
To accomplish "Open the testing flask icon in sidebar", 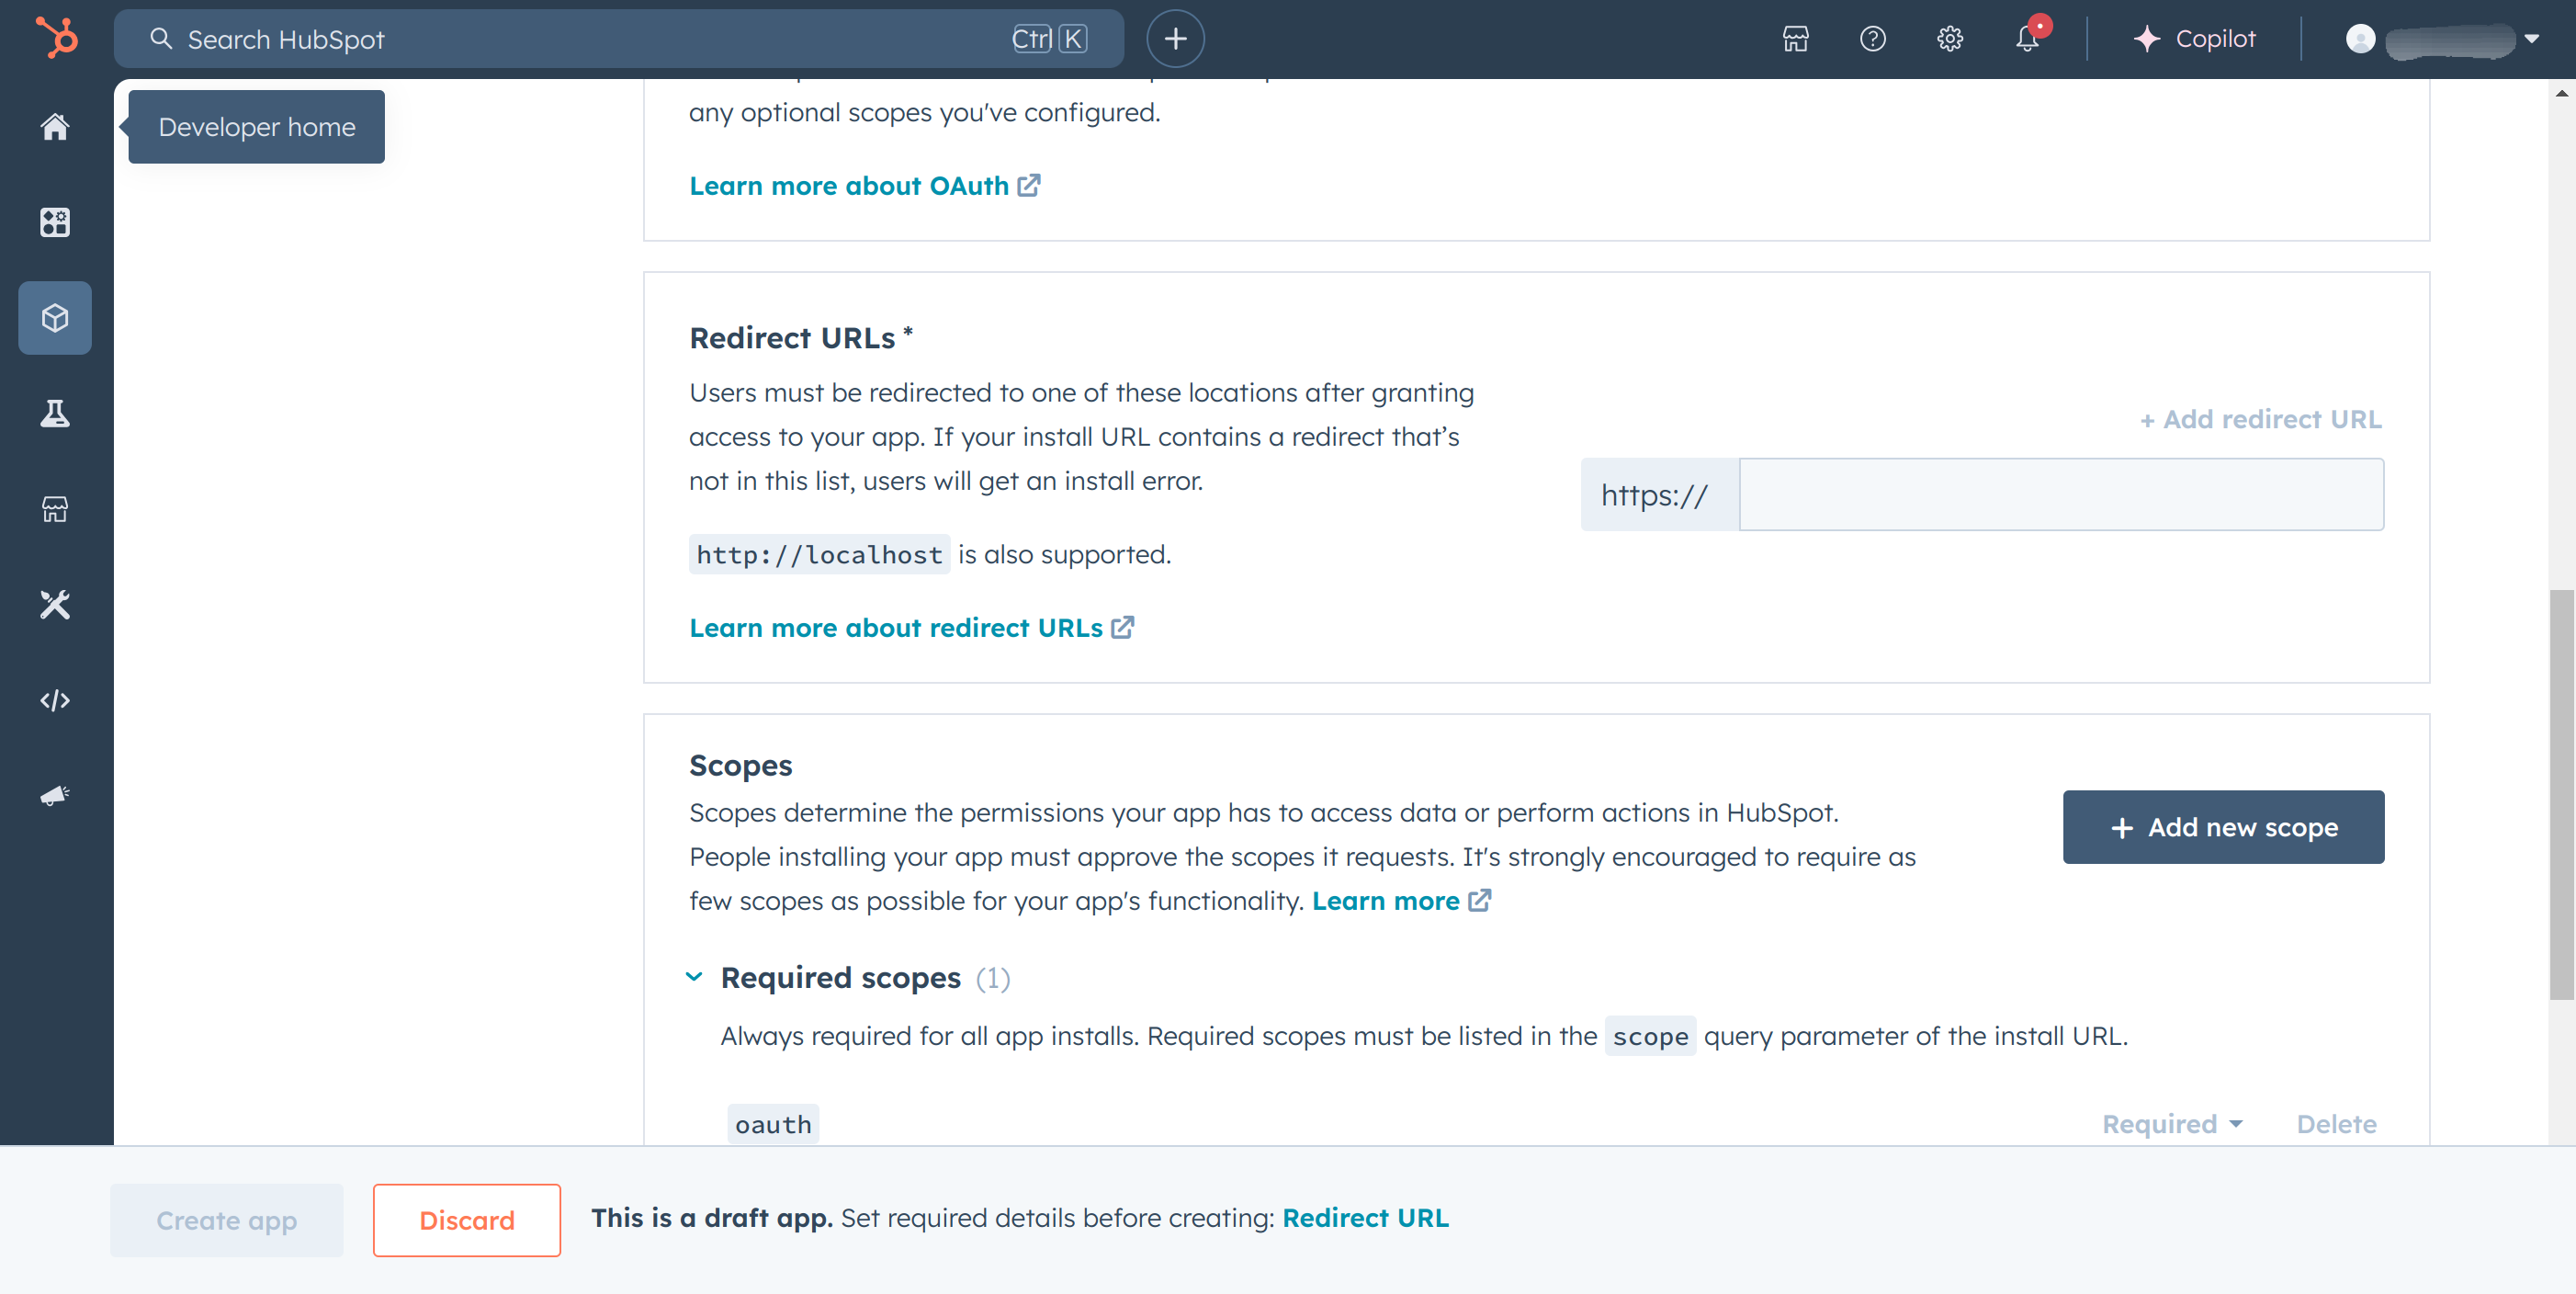I will click(55, 413).
